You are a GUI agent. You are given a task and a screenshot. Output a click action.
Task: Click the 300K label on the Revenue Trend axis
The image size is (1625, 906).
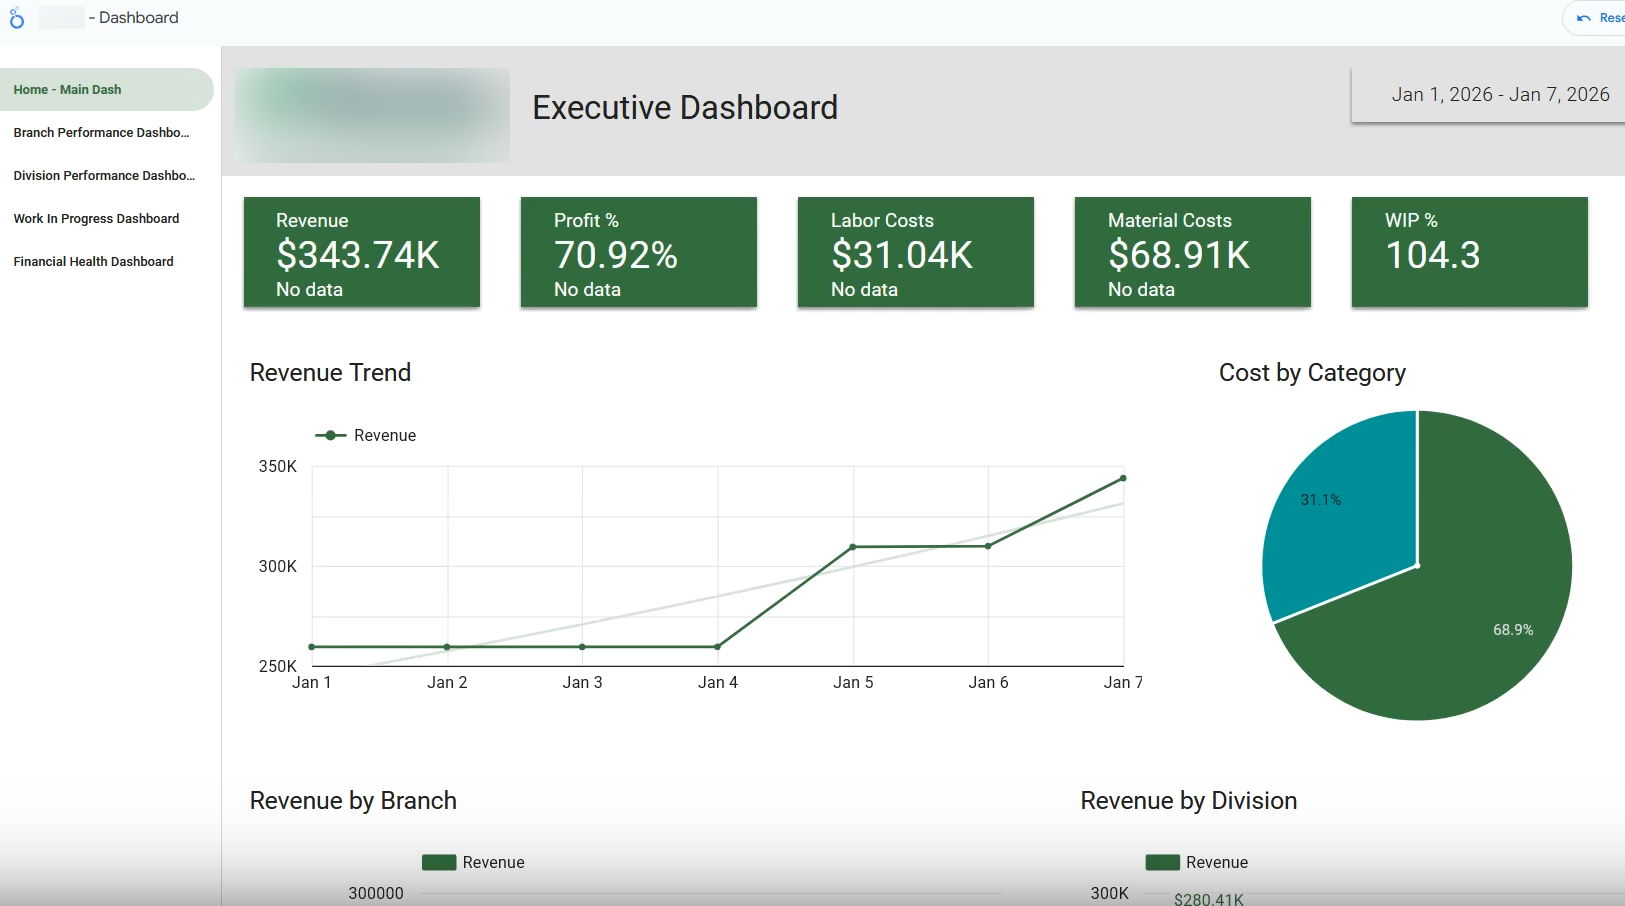(x=278, y=567)
